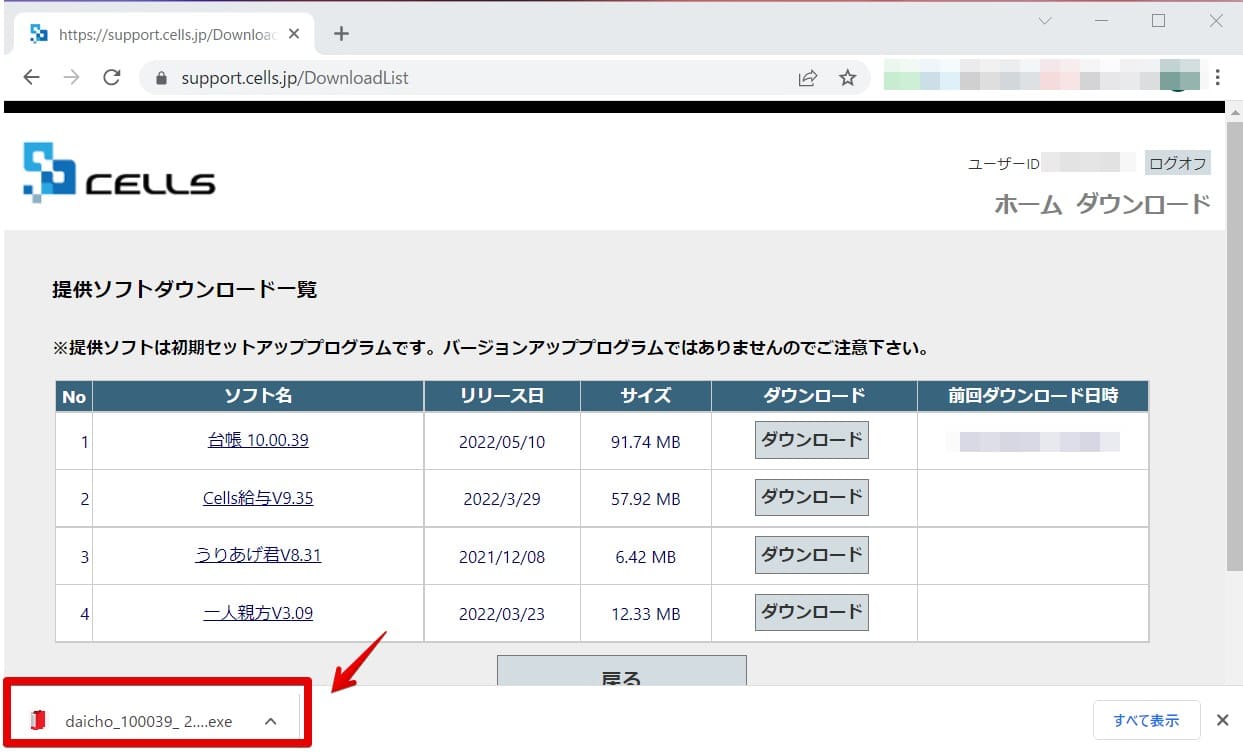Click the release date 2021/12/08 cell
1243x752 pixels.
click(x=502, y=557)
